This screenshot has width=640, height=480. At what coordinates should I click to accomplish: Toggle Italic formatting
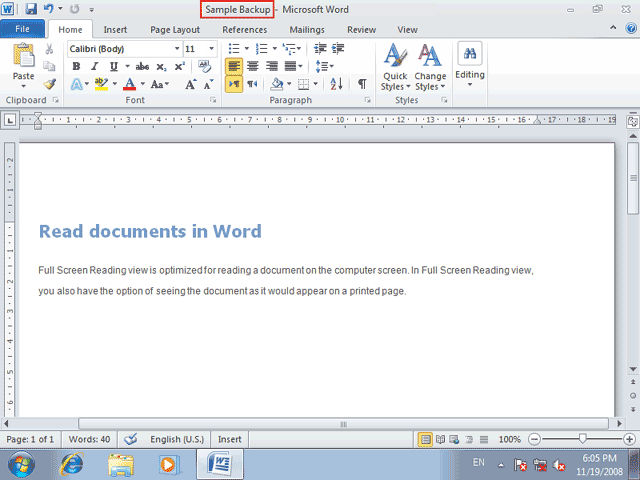pyautogui.click(x=95, y=66)
